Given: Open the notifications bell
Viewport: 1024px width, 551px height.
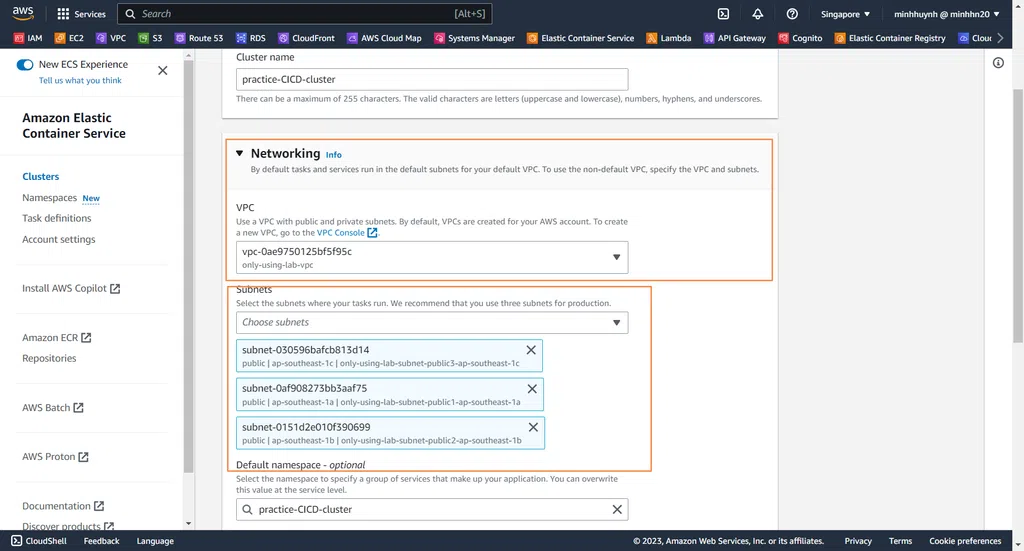Looking at the screenshot, I should click(758, 14).
